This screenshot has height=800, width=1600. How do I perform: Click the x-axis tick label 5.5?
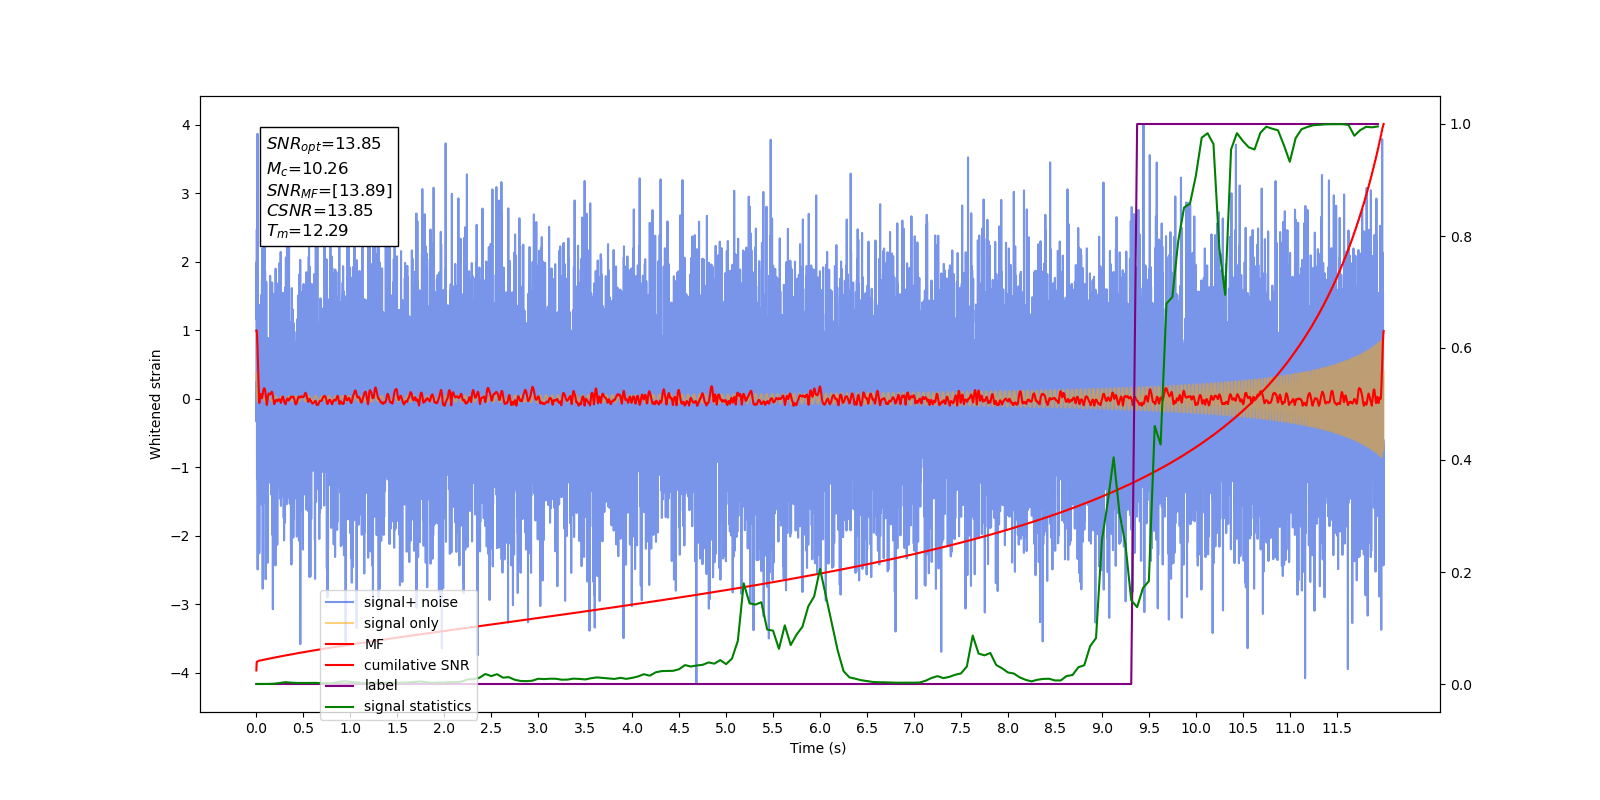pos(773,728)
